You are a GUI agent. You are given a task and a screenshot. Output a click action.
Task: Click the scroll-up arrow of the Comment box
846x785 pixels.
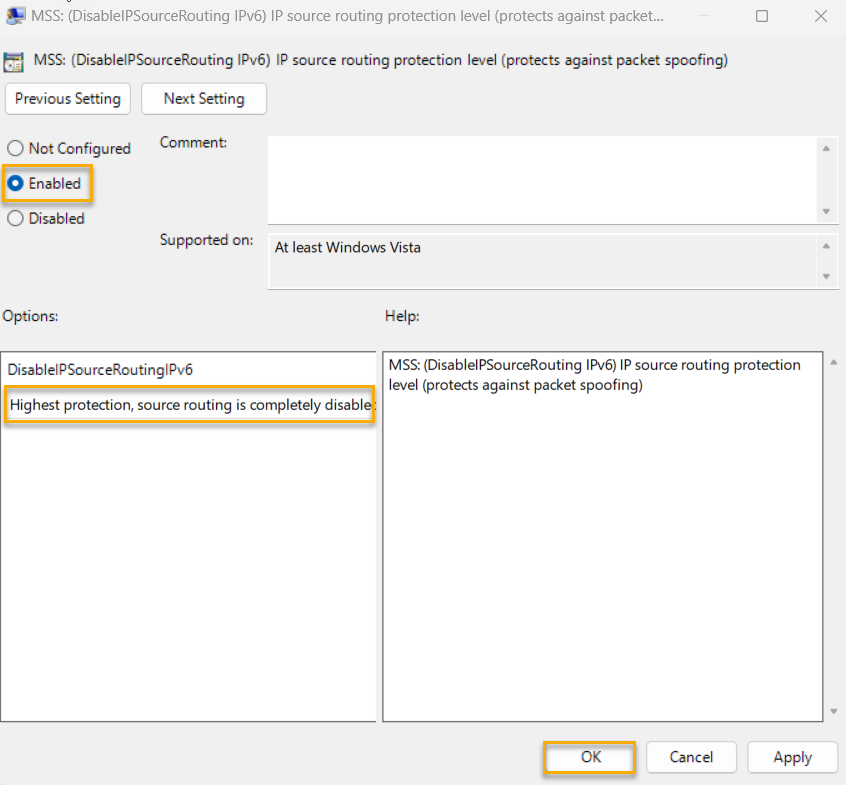point(828,147)
